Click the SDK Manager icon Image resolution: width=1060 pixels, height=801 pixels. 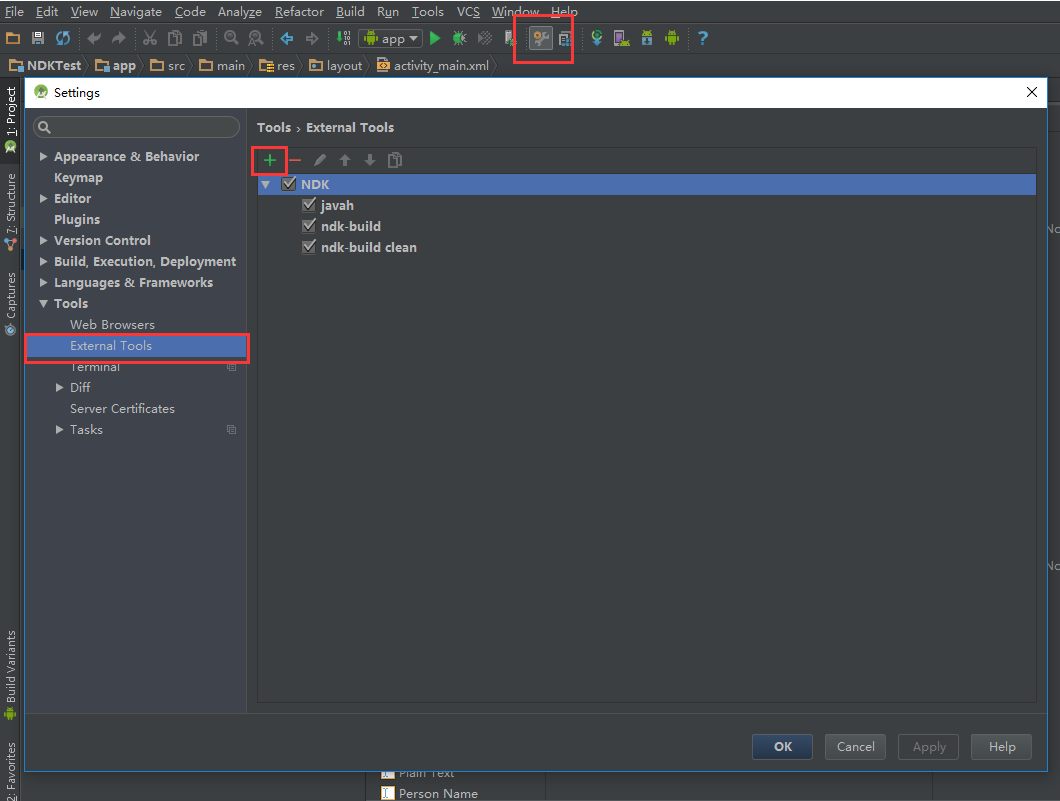click(x=647, y=39)
